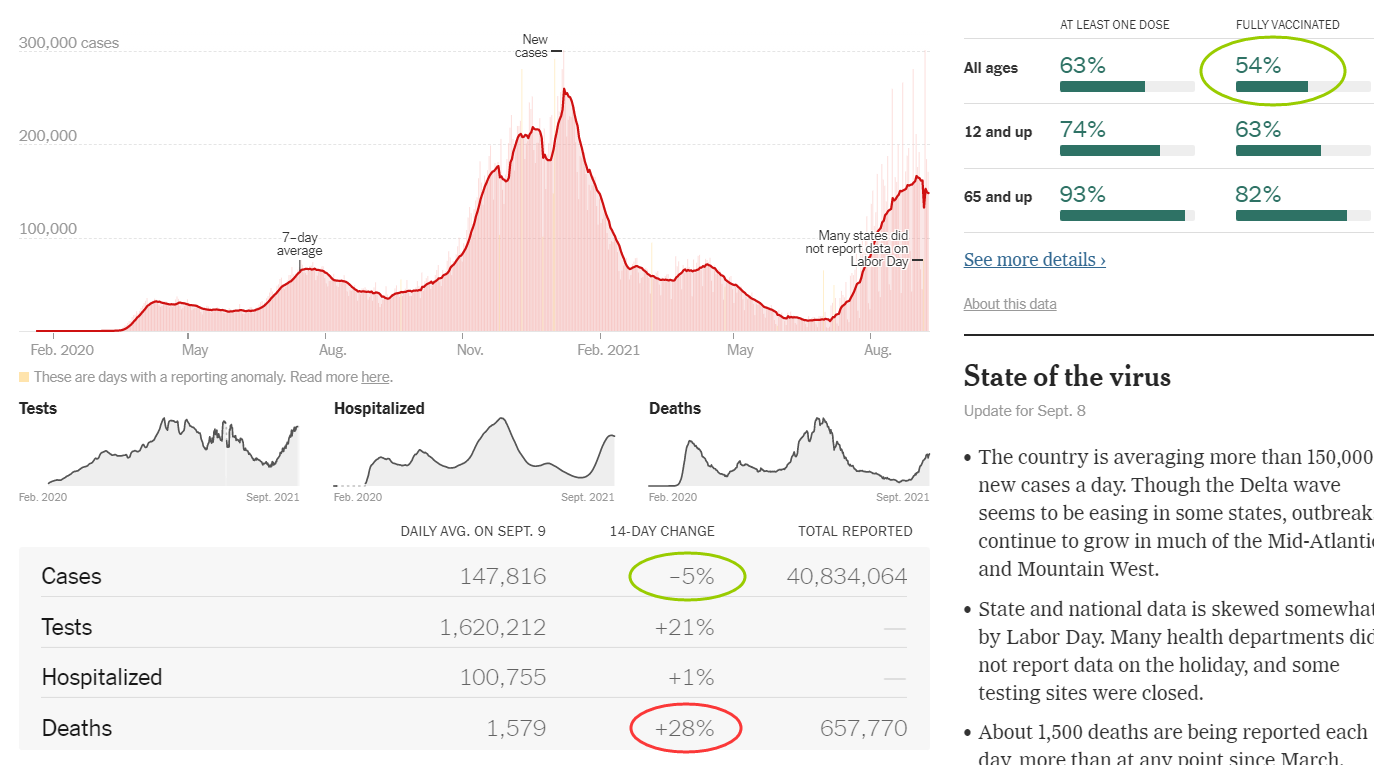Select the All ages fully vaccinated progress bar

click(x=1304, y=87)
